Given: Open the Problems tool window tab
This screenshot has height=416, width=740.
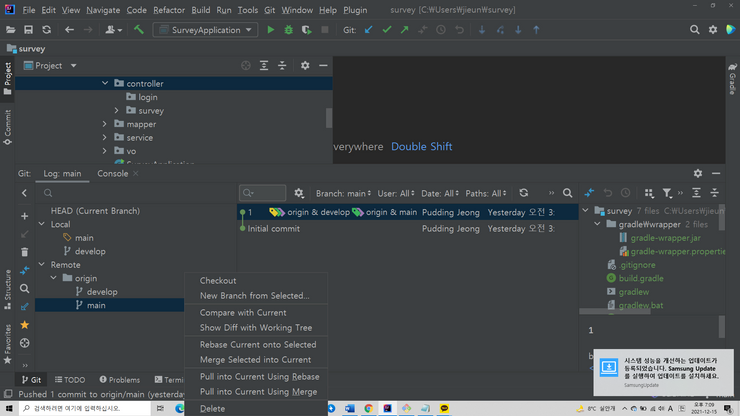Looking at the screenshot, I should (119, 380).
